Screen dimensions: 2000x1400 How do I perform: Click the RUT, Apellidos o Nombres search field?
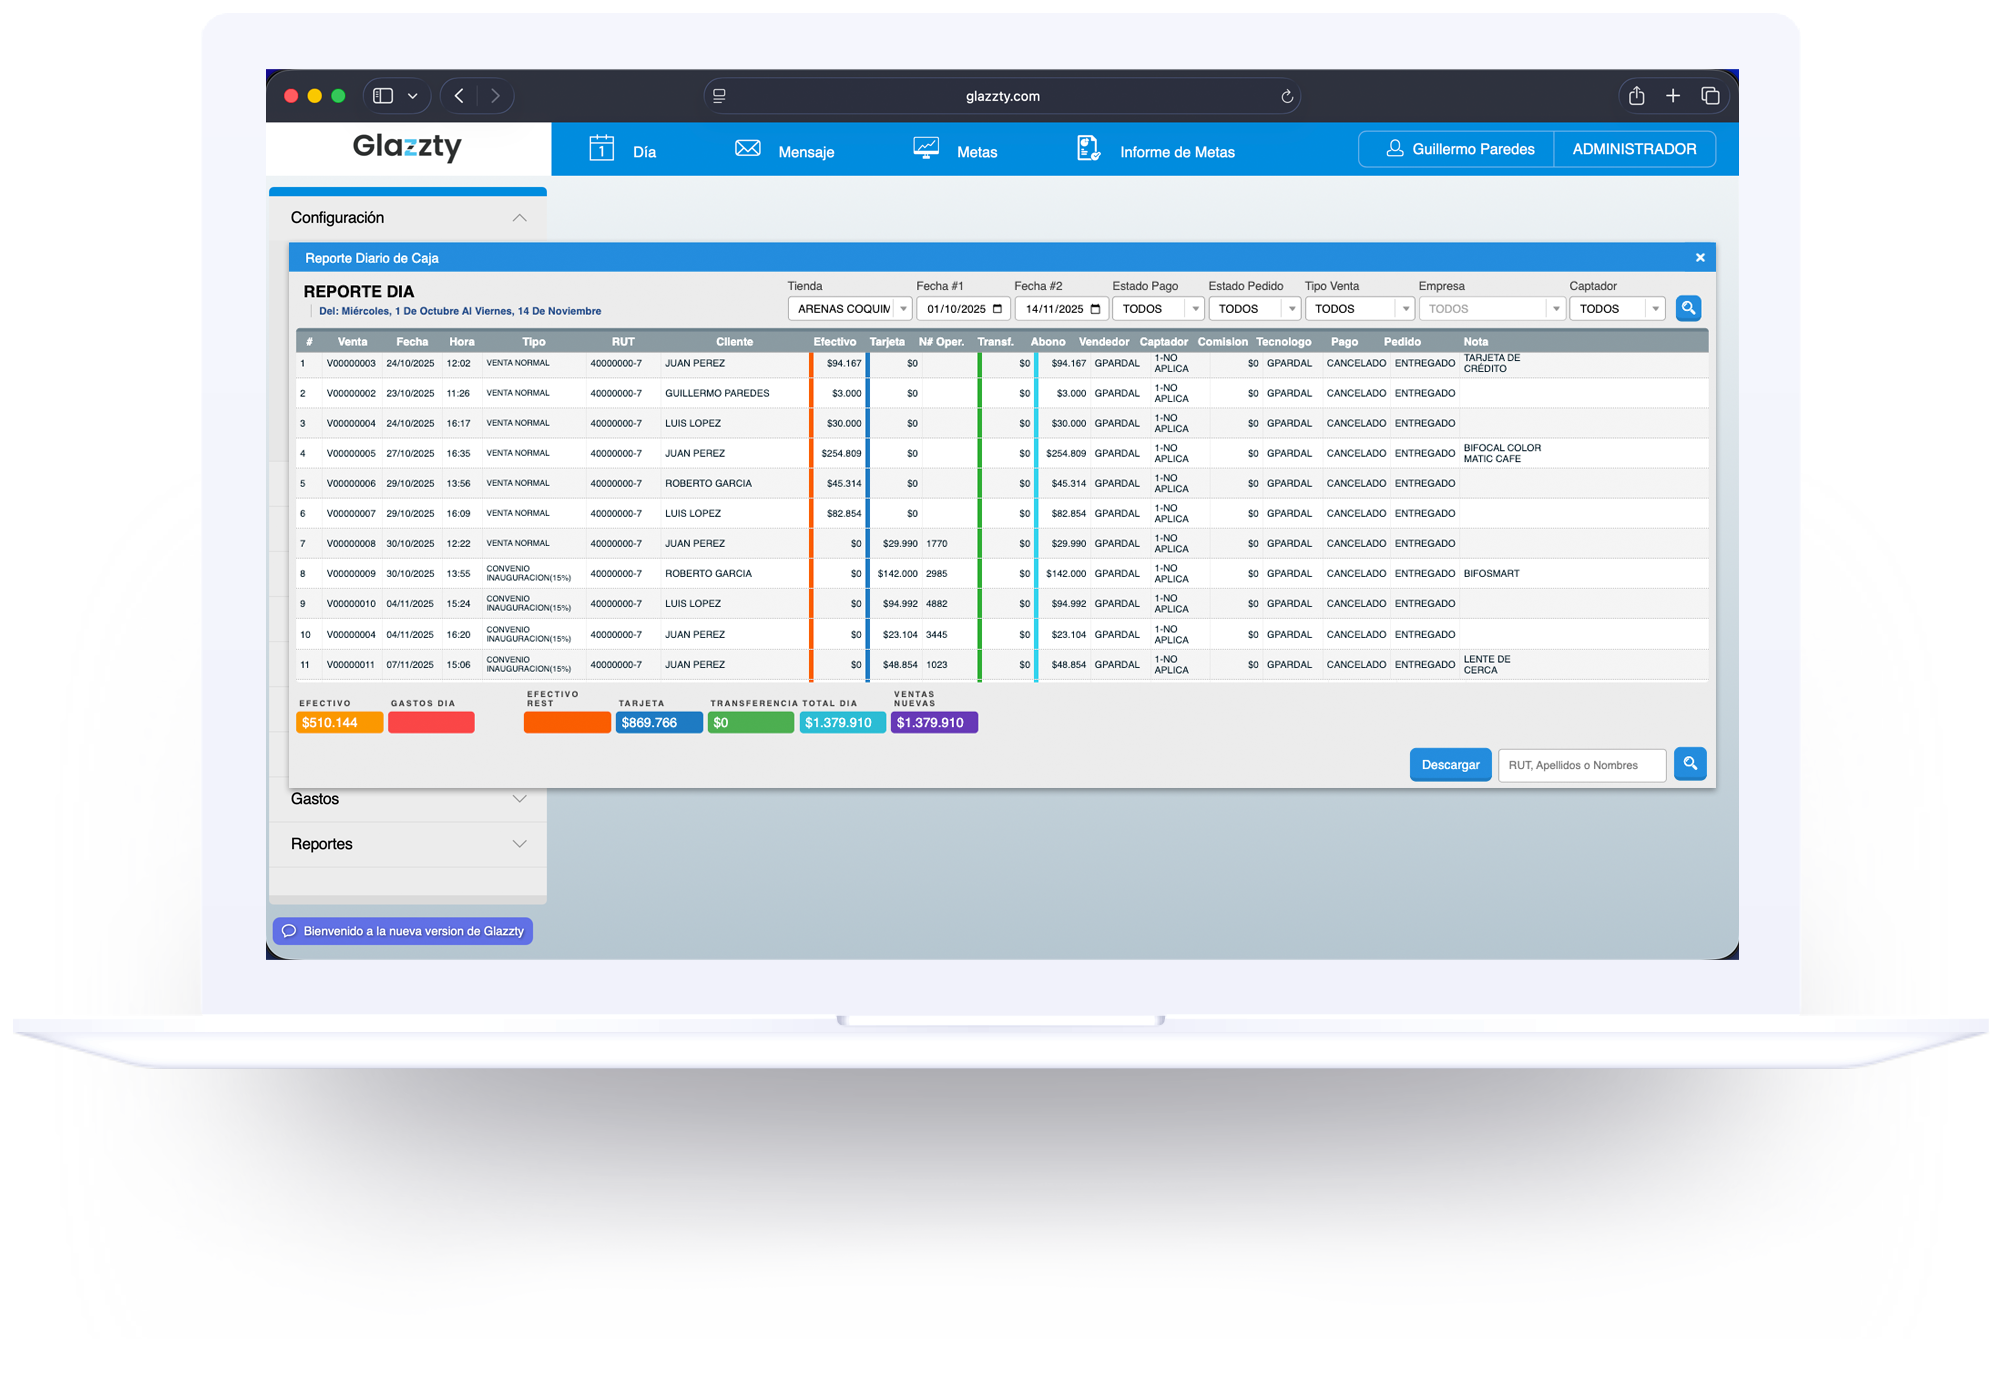(x=1581, y=765)
